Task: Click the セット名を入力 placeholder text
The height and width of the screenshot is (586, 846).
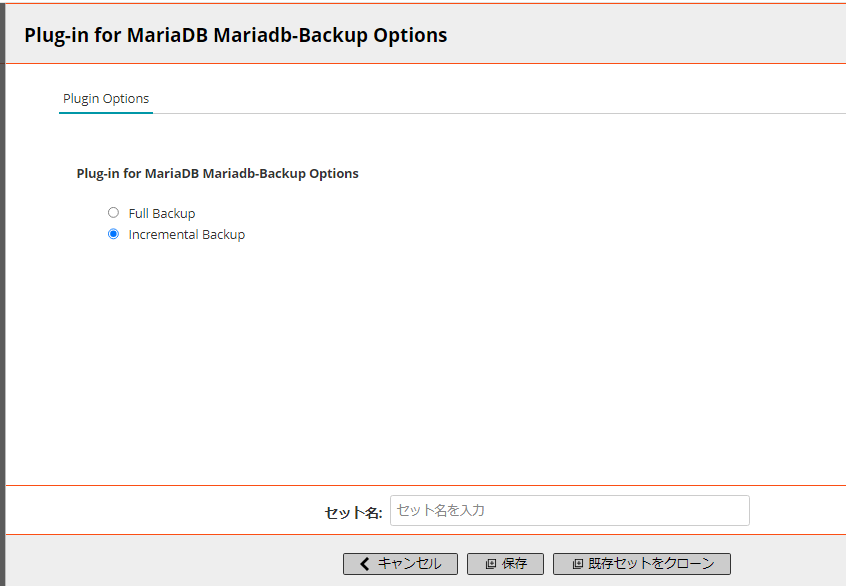Action: (440, 510)
